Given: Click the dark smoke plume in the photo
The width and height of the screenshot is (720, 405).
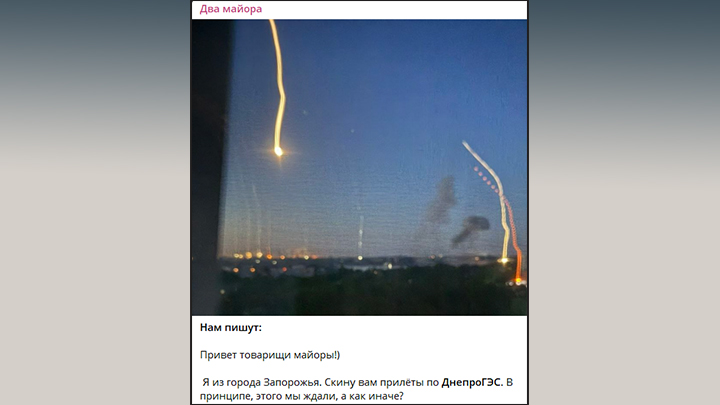Looking at the screenshot, I should click(441, 201).
